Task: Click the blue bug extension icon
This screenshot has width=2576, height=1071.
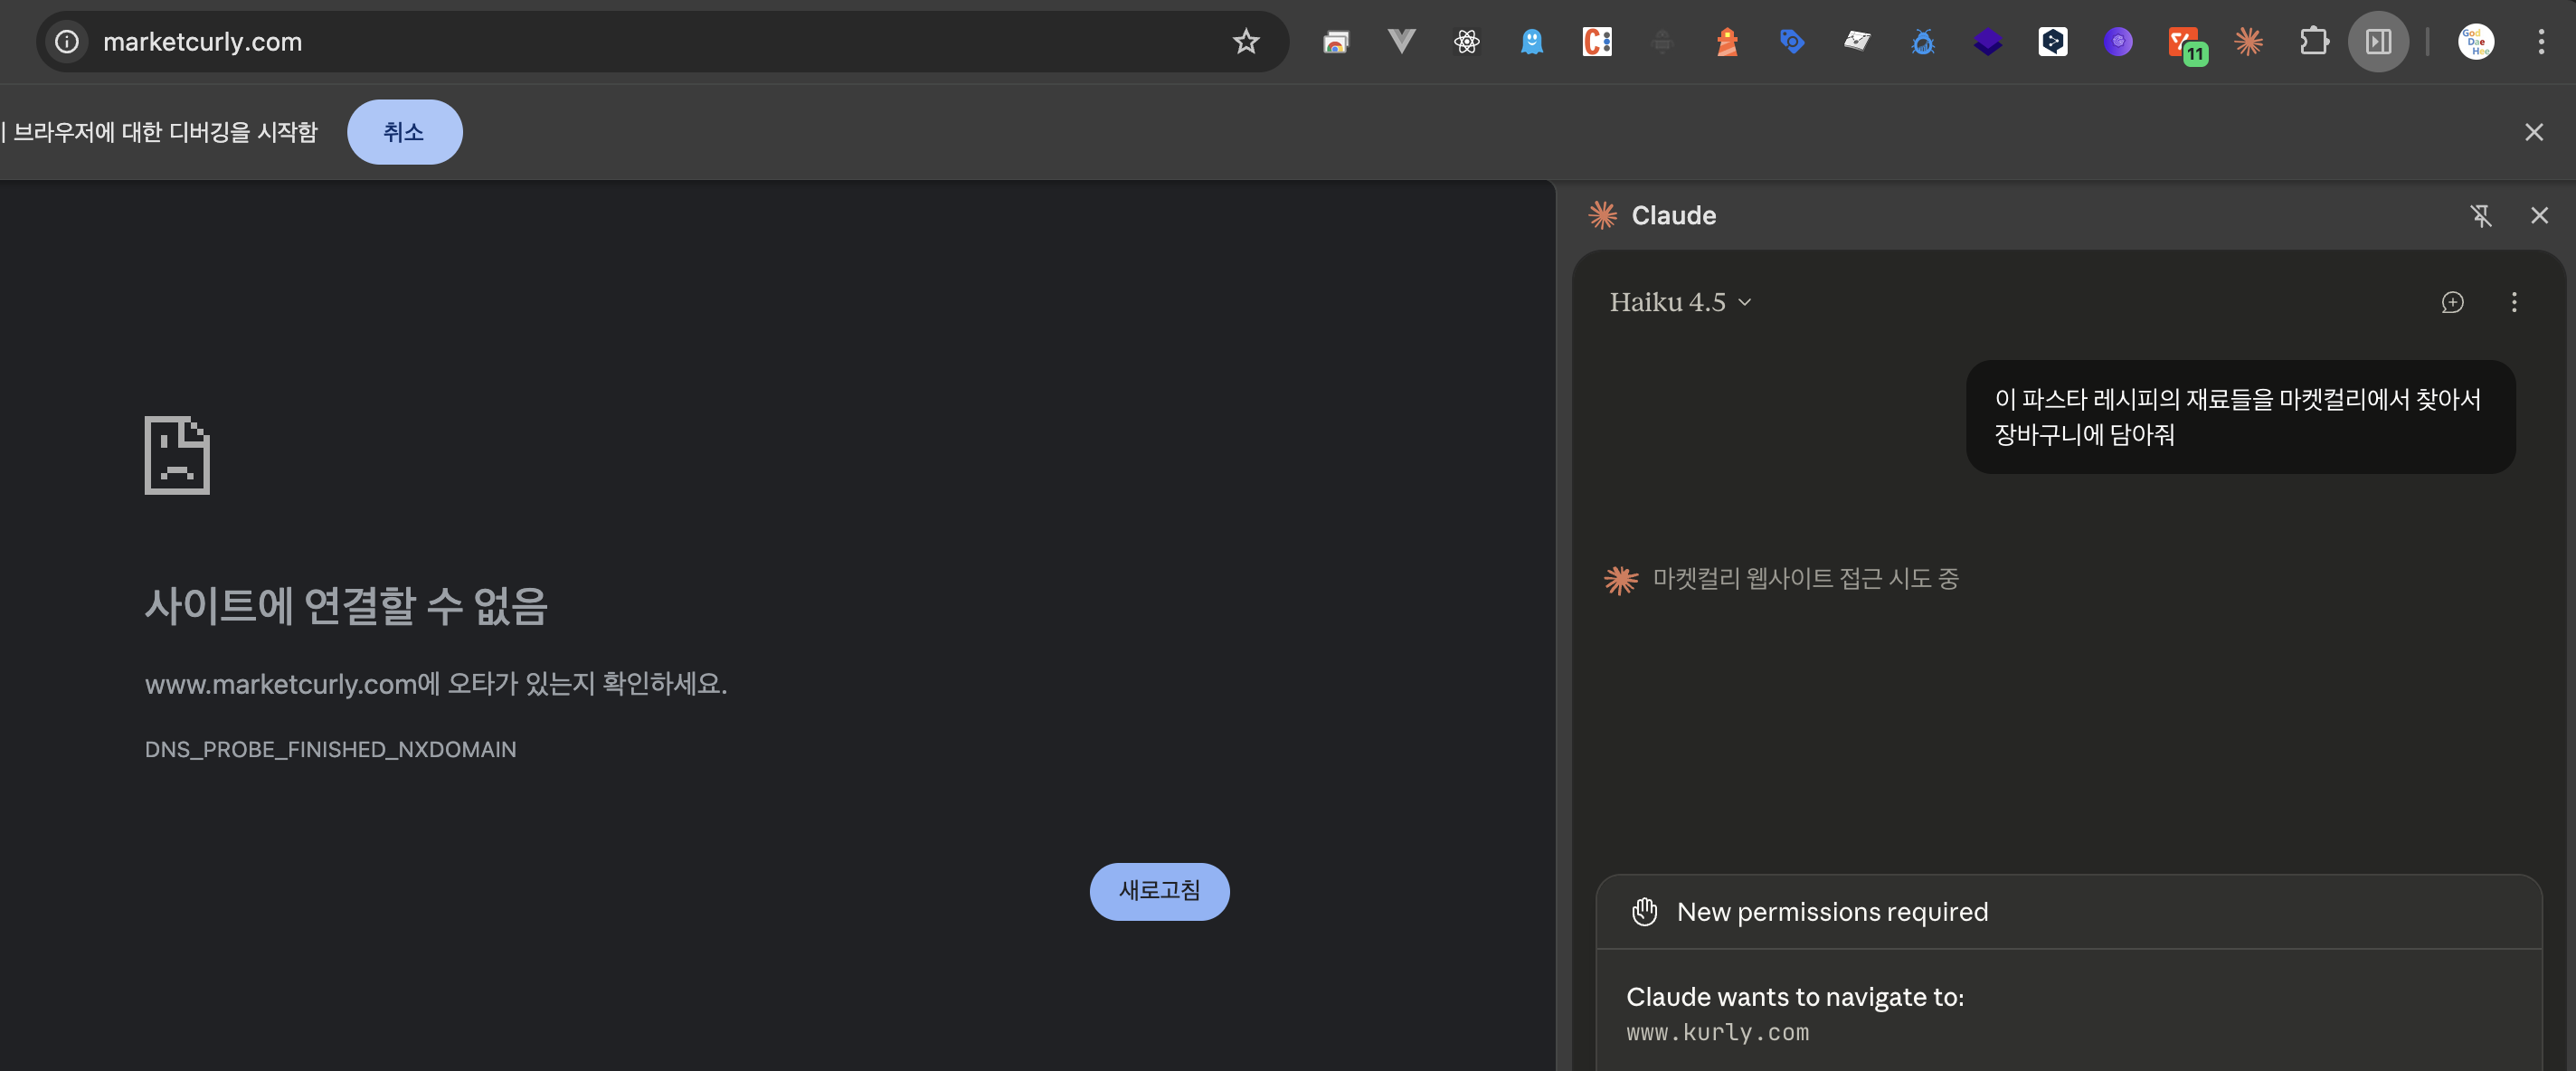Action: (1922, 41)
